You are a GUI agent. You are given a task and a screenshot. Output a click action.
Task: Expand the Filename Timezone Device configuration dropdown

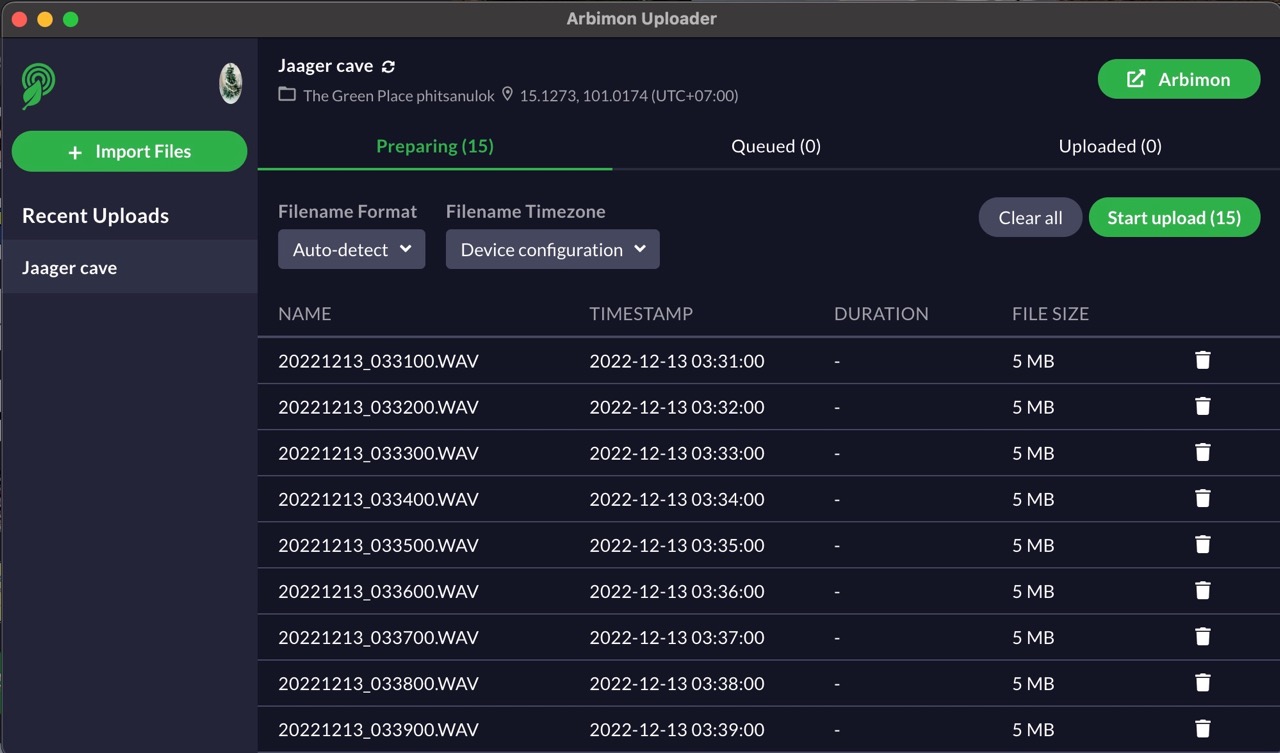point(553,249)
